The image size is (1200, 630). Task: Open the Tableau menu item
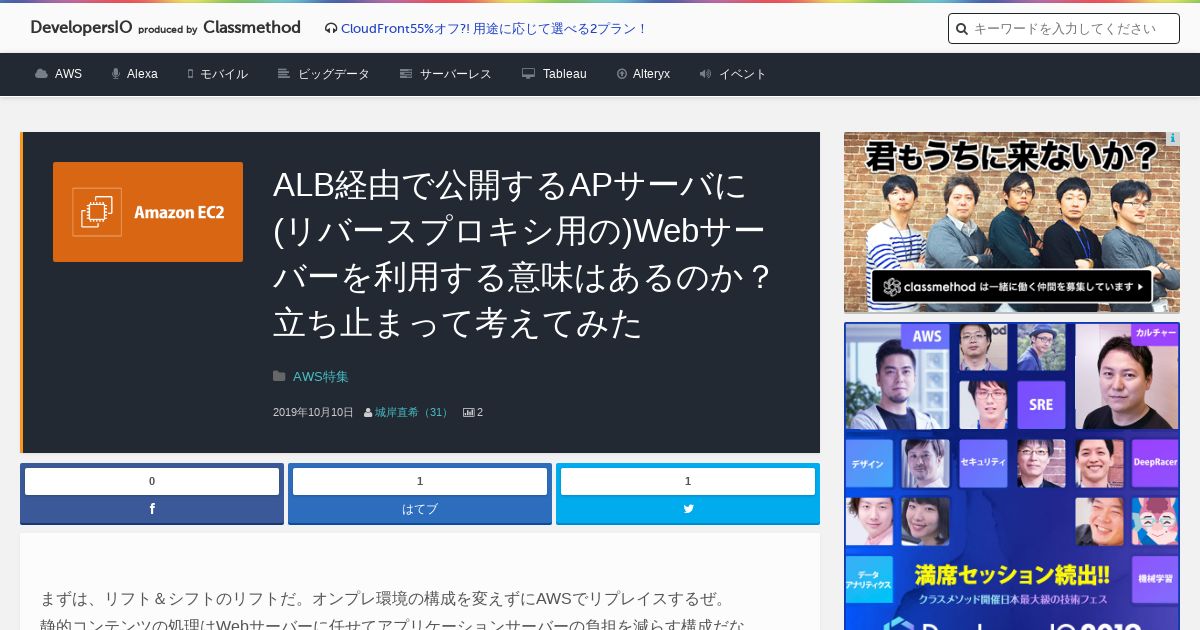click(x=565, y=74)
